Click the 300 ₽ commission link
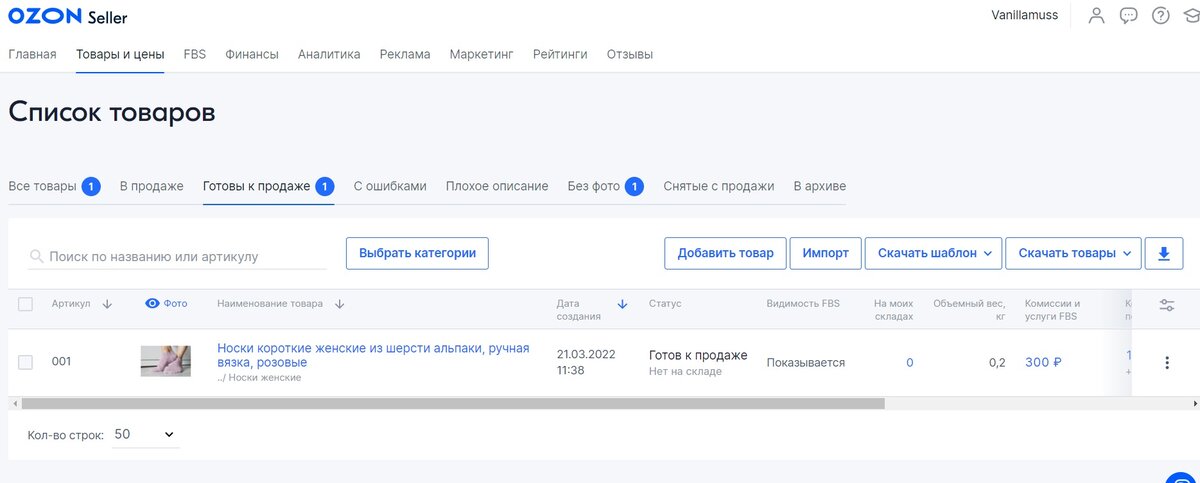The height and width of the screenshot is (483, 1200). (1043, 362)
